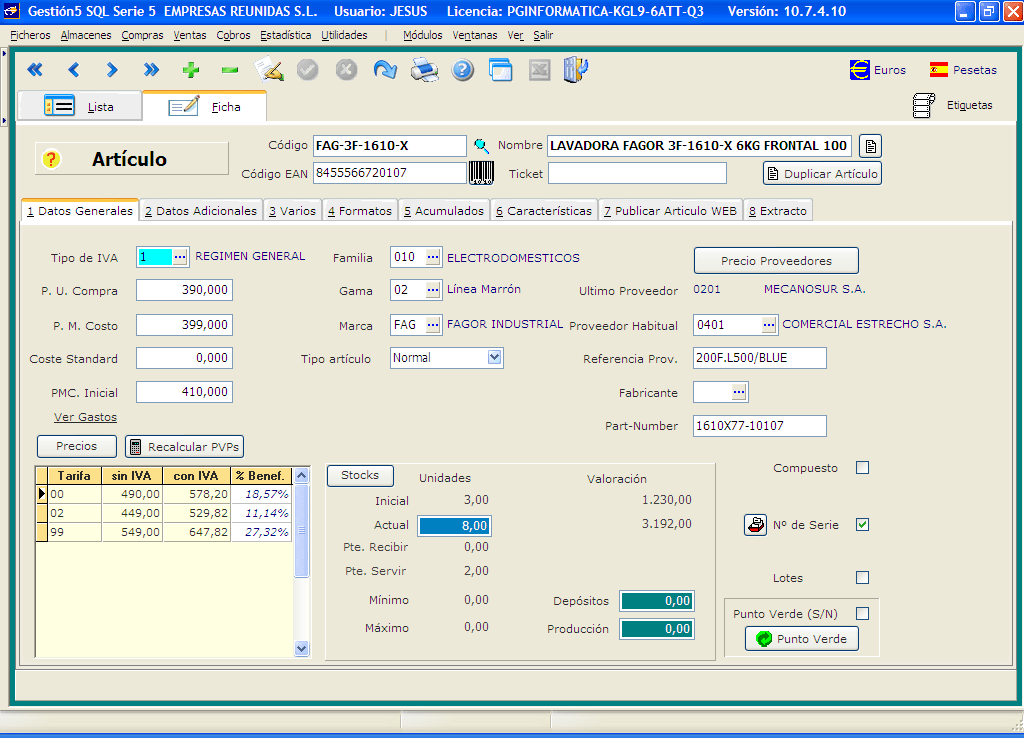Open Proveedor Habitual lookup ellipsis button
The width and height of the screenshot is (1024, 738).
768,325
